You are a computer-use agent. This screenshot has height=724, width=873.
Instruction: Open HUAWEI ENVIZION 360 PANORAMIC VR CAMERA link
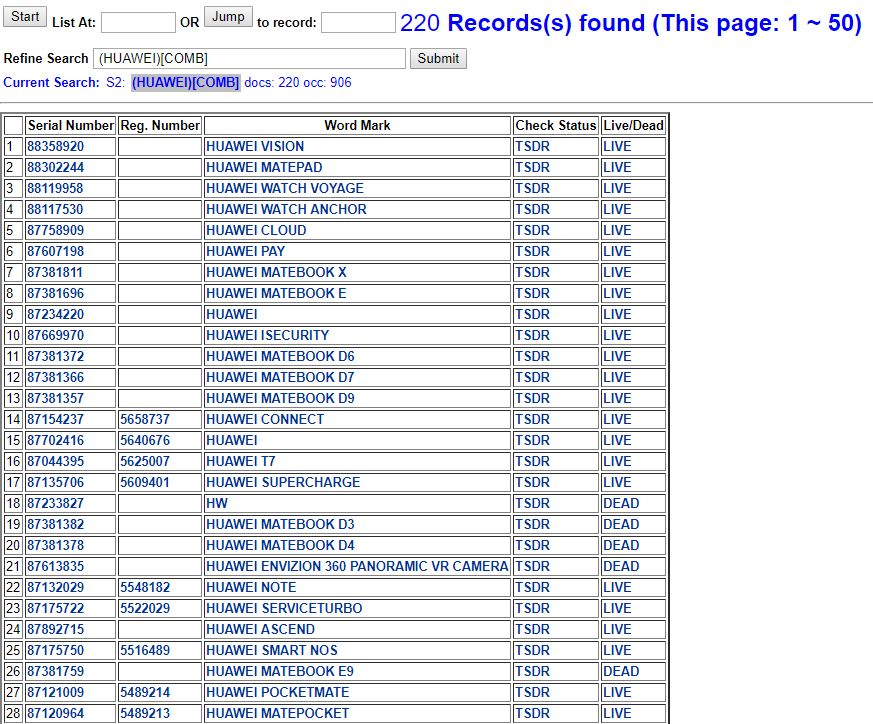(357, 566)
